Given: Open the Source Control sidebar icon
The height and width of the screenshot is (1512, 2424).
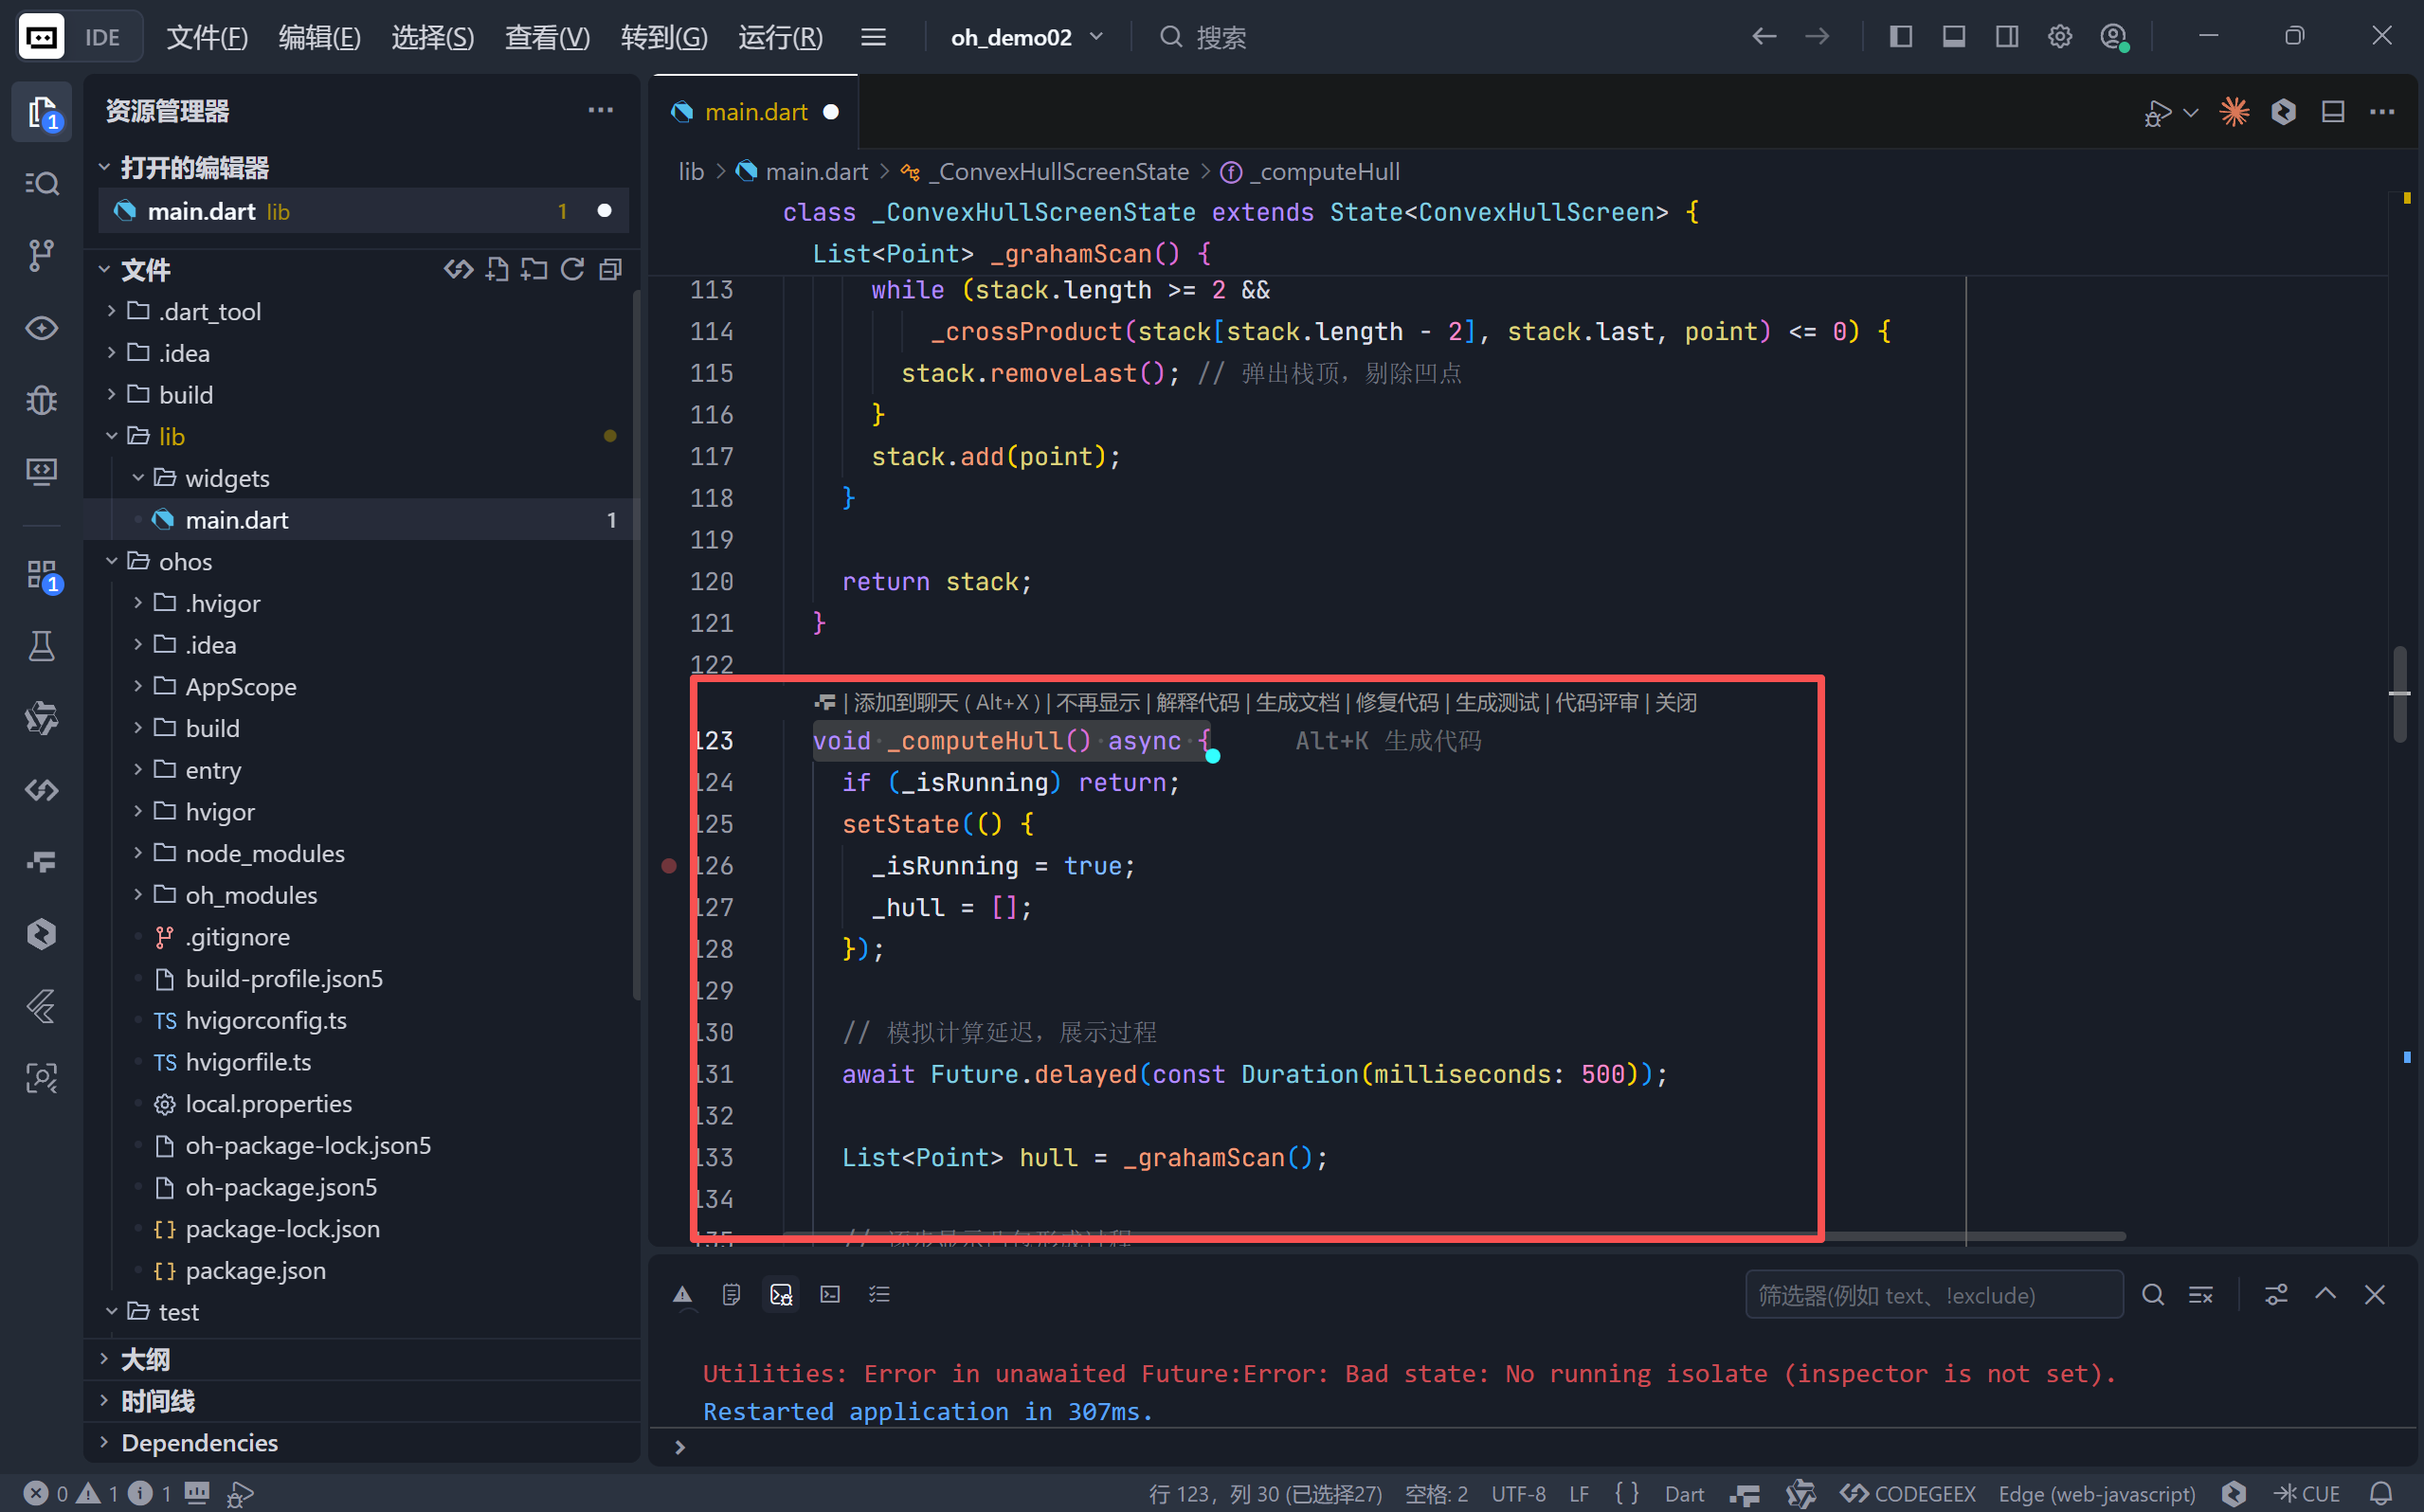Looking at the screenshot, I should click(x=41, y=256).
